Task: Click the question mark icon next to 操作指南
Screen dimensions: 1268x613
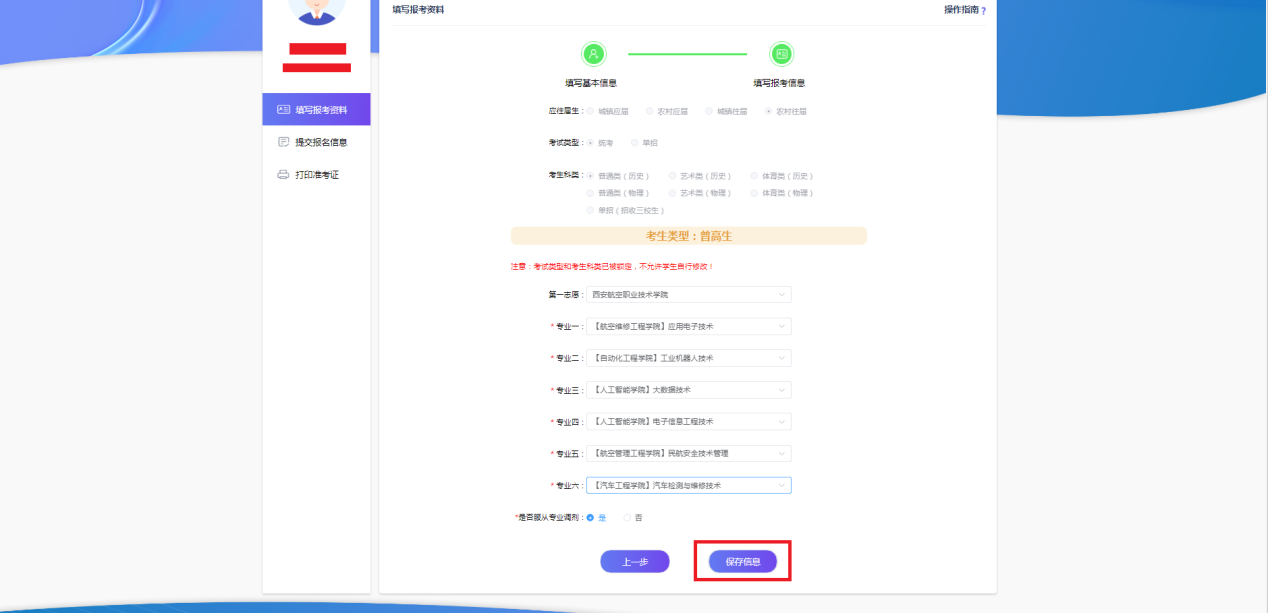Action: tap(983, 11)
